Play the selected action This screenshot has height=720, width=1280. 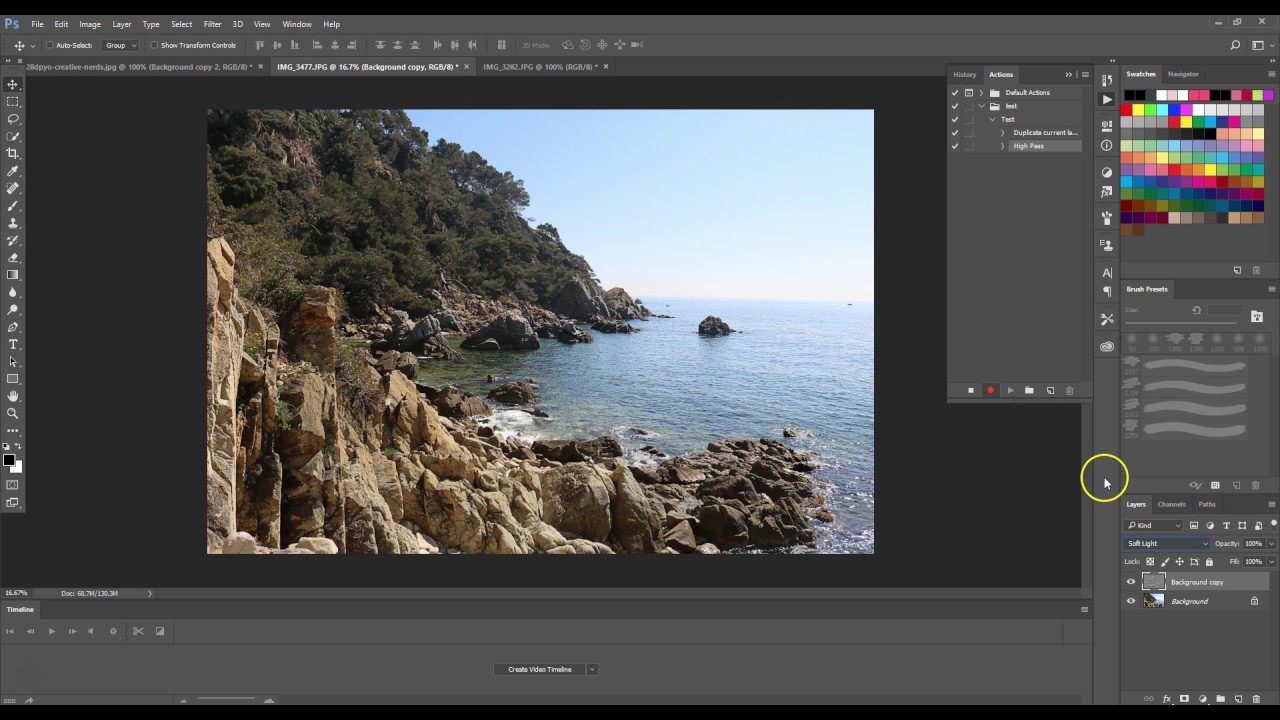click(x=1010, y=390)
